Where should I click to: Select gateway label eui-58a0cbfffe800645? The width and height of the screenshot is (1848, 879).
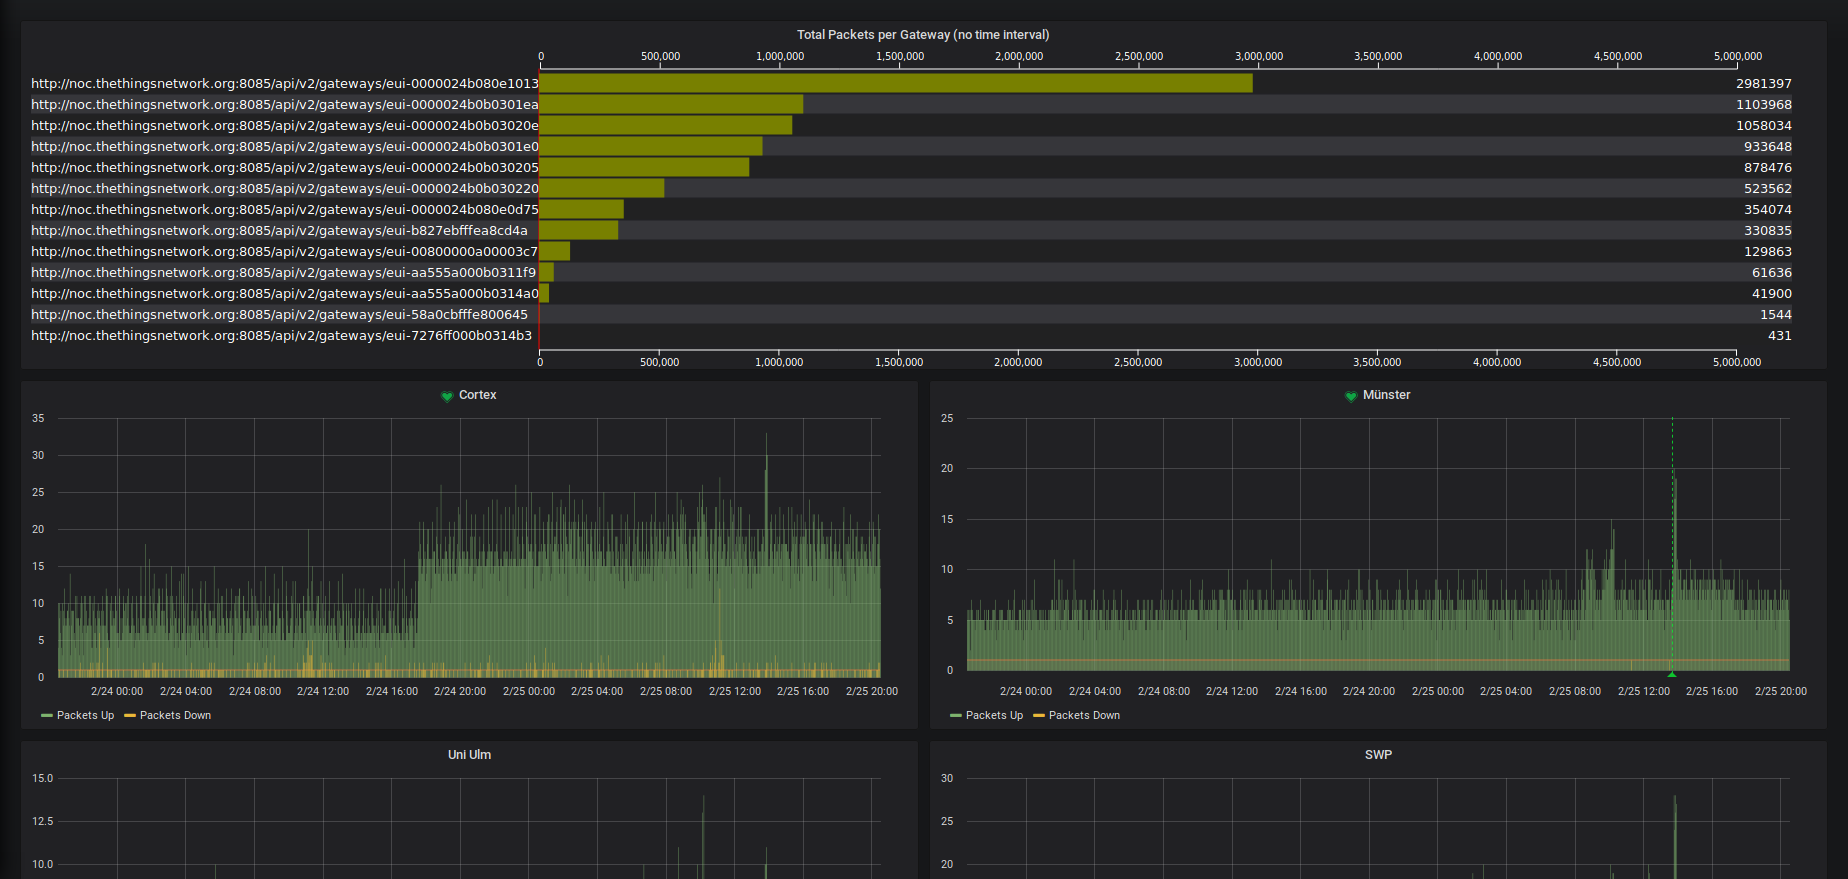[x=279, y=315]
